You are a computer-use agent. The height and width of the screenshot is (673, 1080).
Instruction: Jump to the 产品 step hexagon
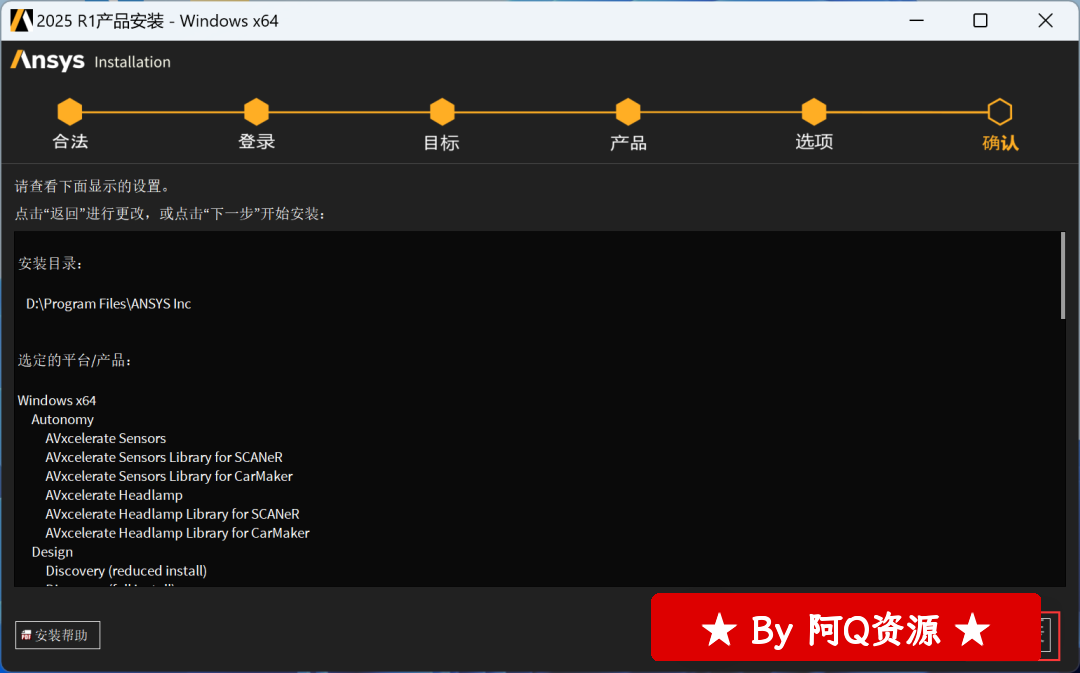[x=628, y=112]
